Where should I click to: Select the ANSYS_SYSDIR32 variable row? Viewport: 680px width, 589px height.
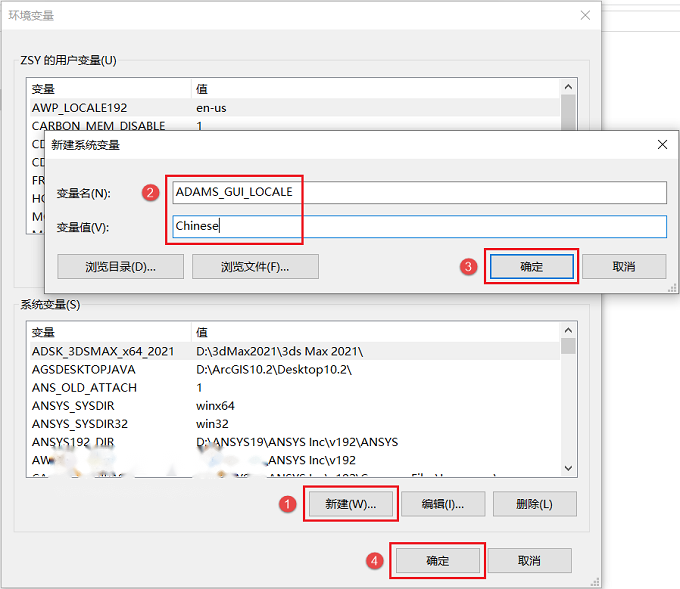point(294,424)
